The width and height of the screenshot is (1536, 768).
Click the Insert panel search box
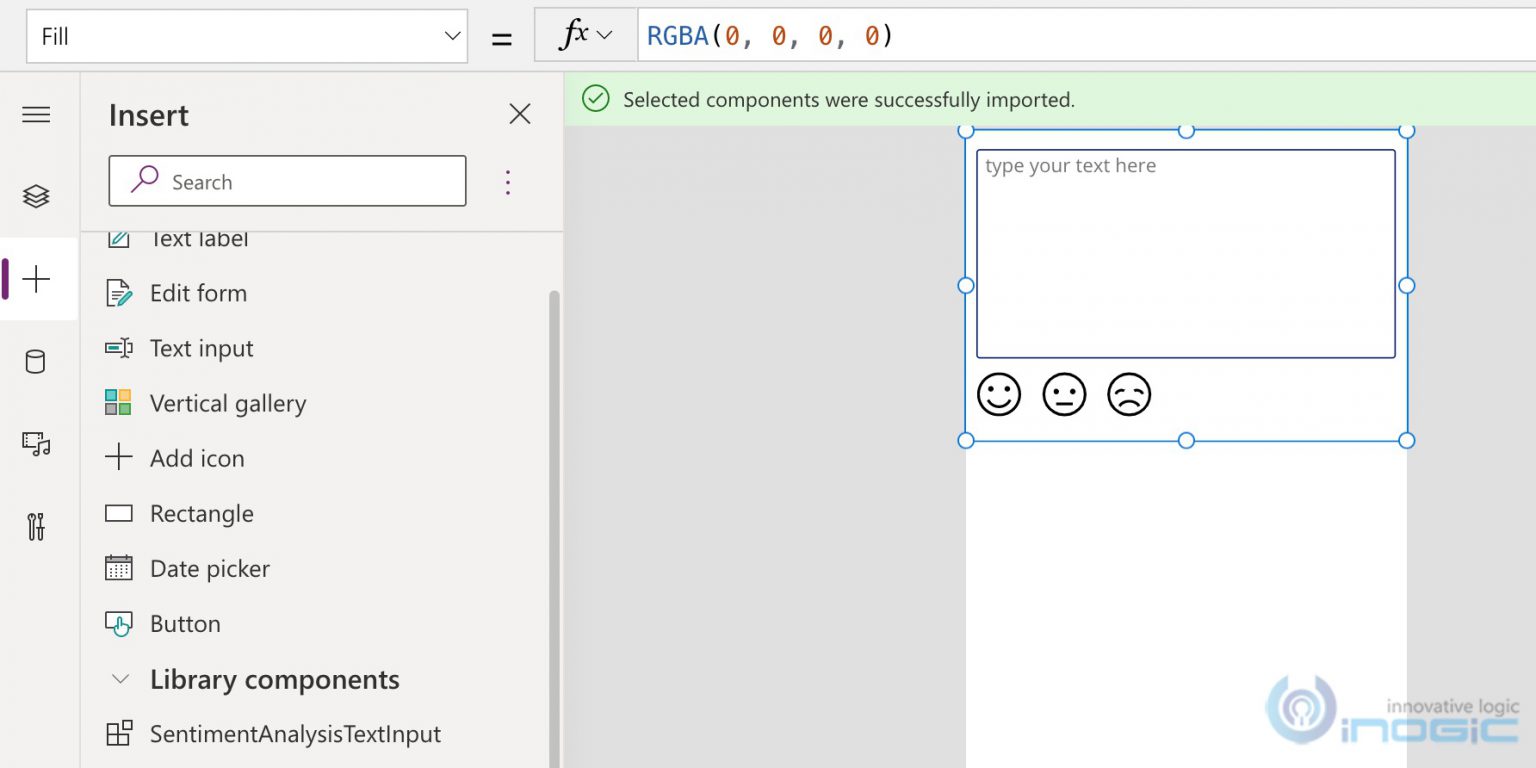pos(287,181)
